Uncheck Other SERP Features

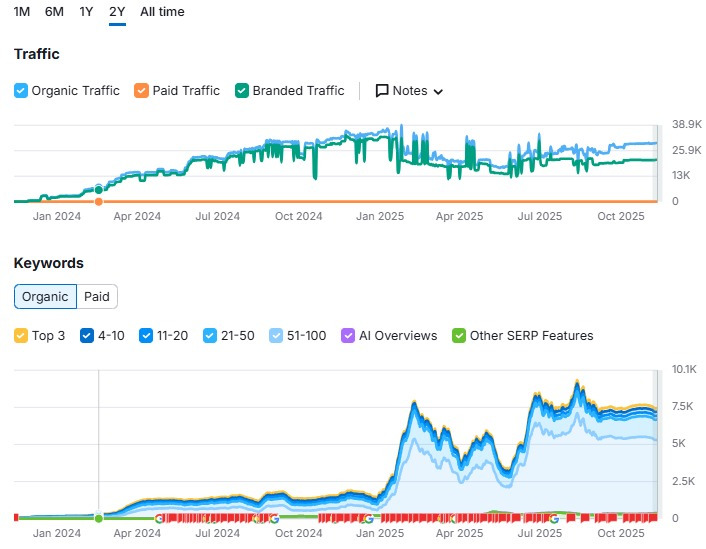point(460,336)
